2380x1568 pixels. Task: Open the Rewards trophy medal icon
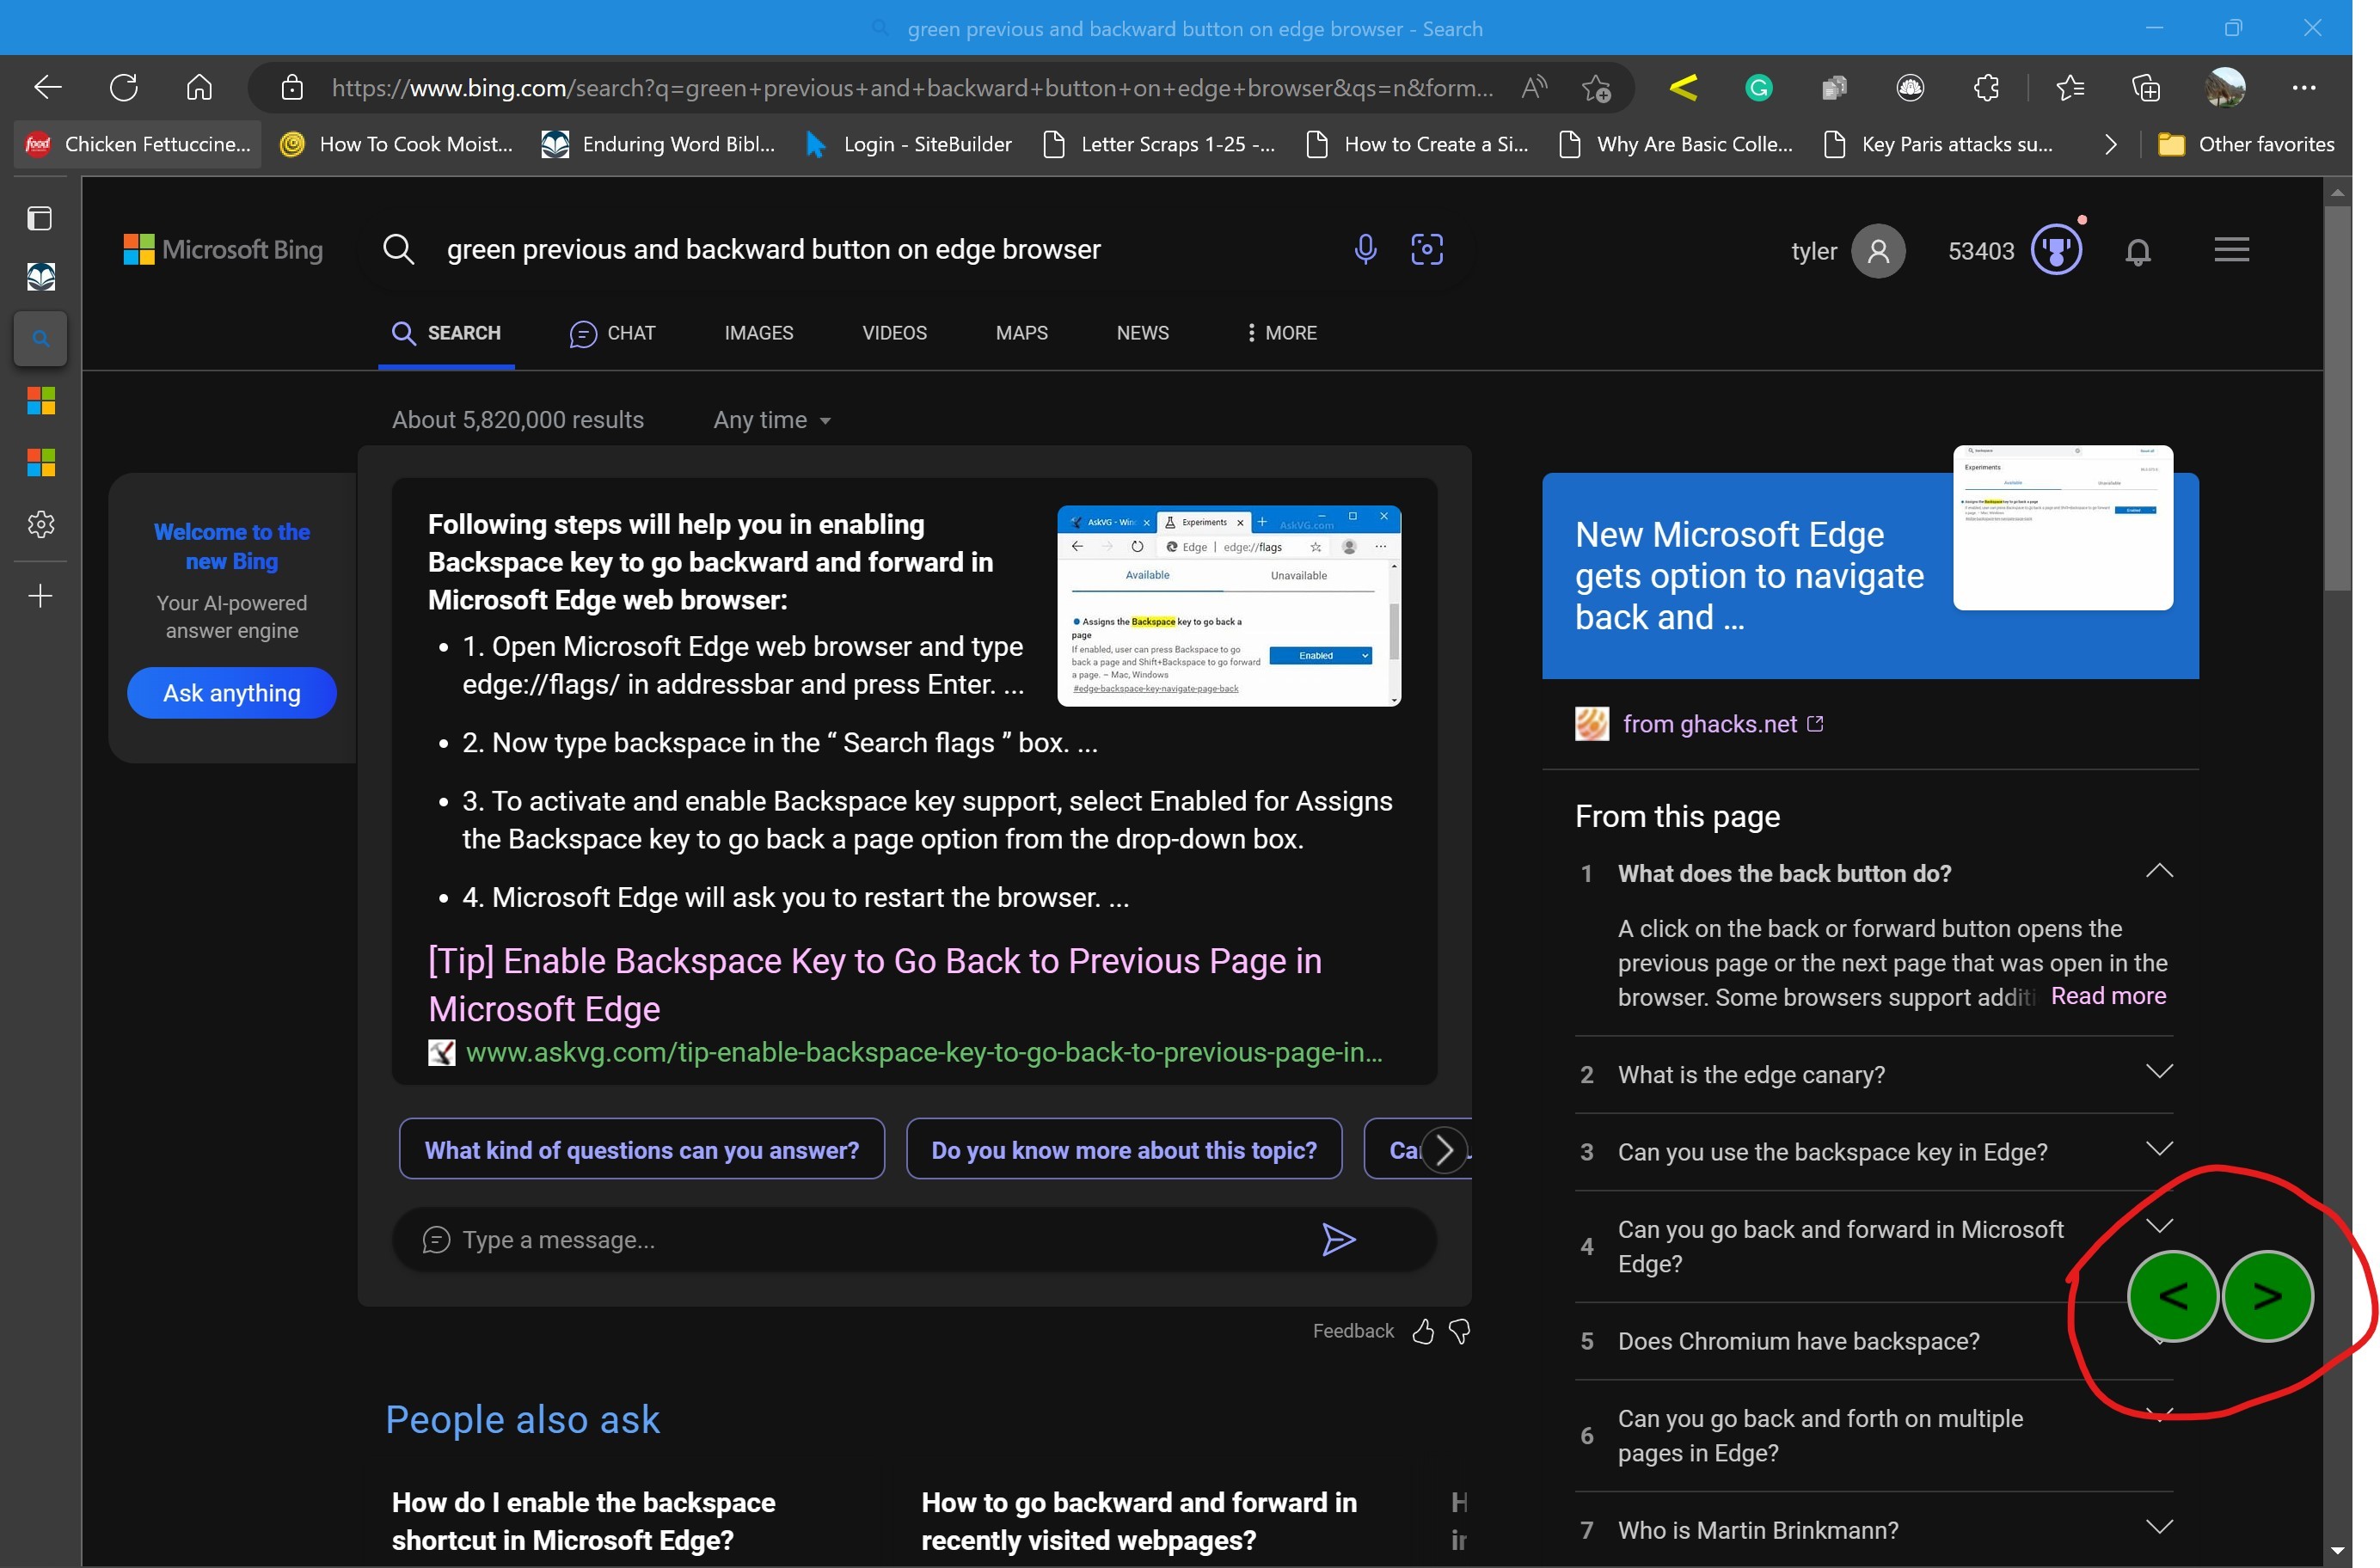pos(2056,249)
